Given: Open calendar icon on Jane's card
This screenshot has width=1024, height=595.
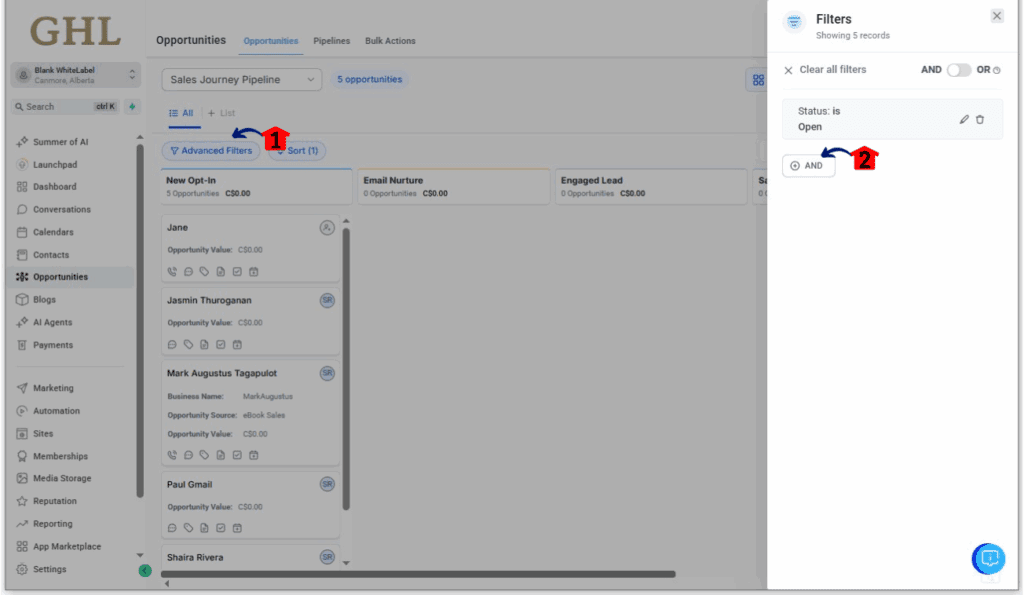Looking at the screenshot, I should [253, 272].
